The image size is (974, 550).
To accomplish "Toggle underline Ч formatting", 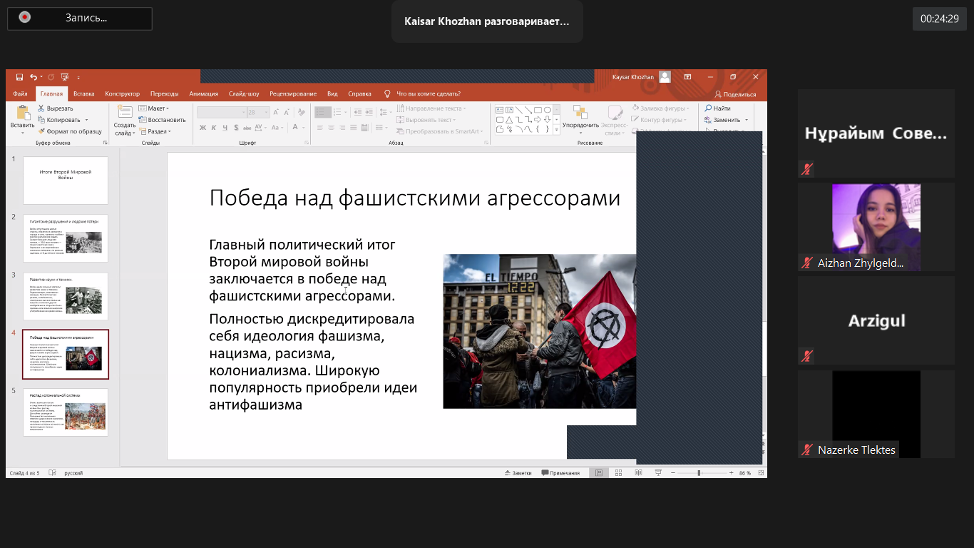I will [x=225, y=127].
